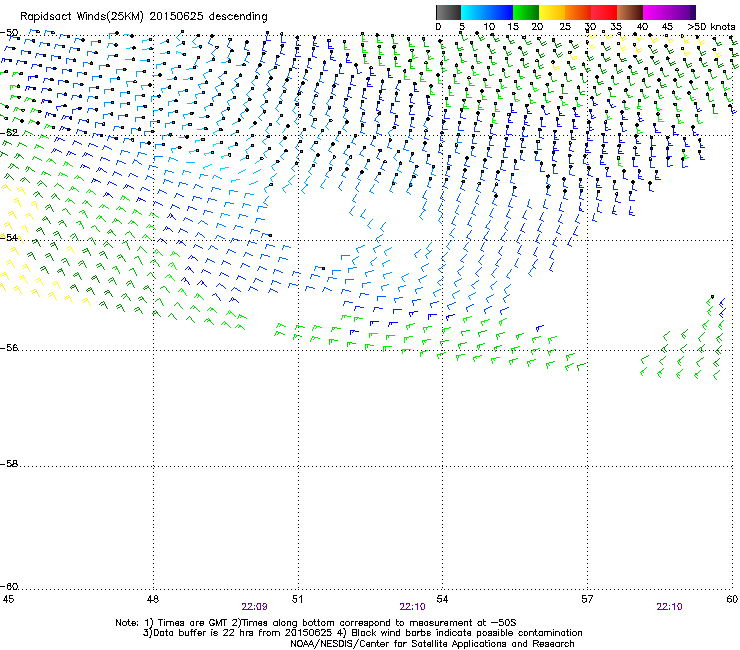Click the latitude axis label '-58'
The height and width of the screenshot is (650, 740).
(x=9, y=464)
